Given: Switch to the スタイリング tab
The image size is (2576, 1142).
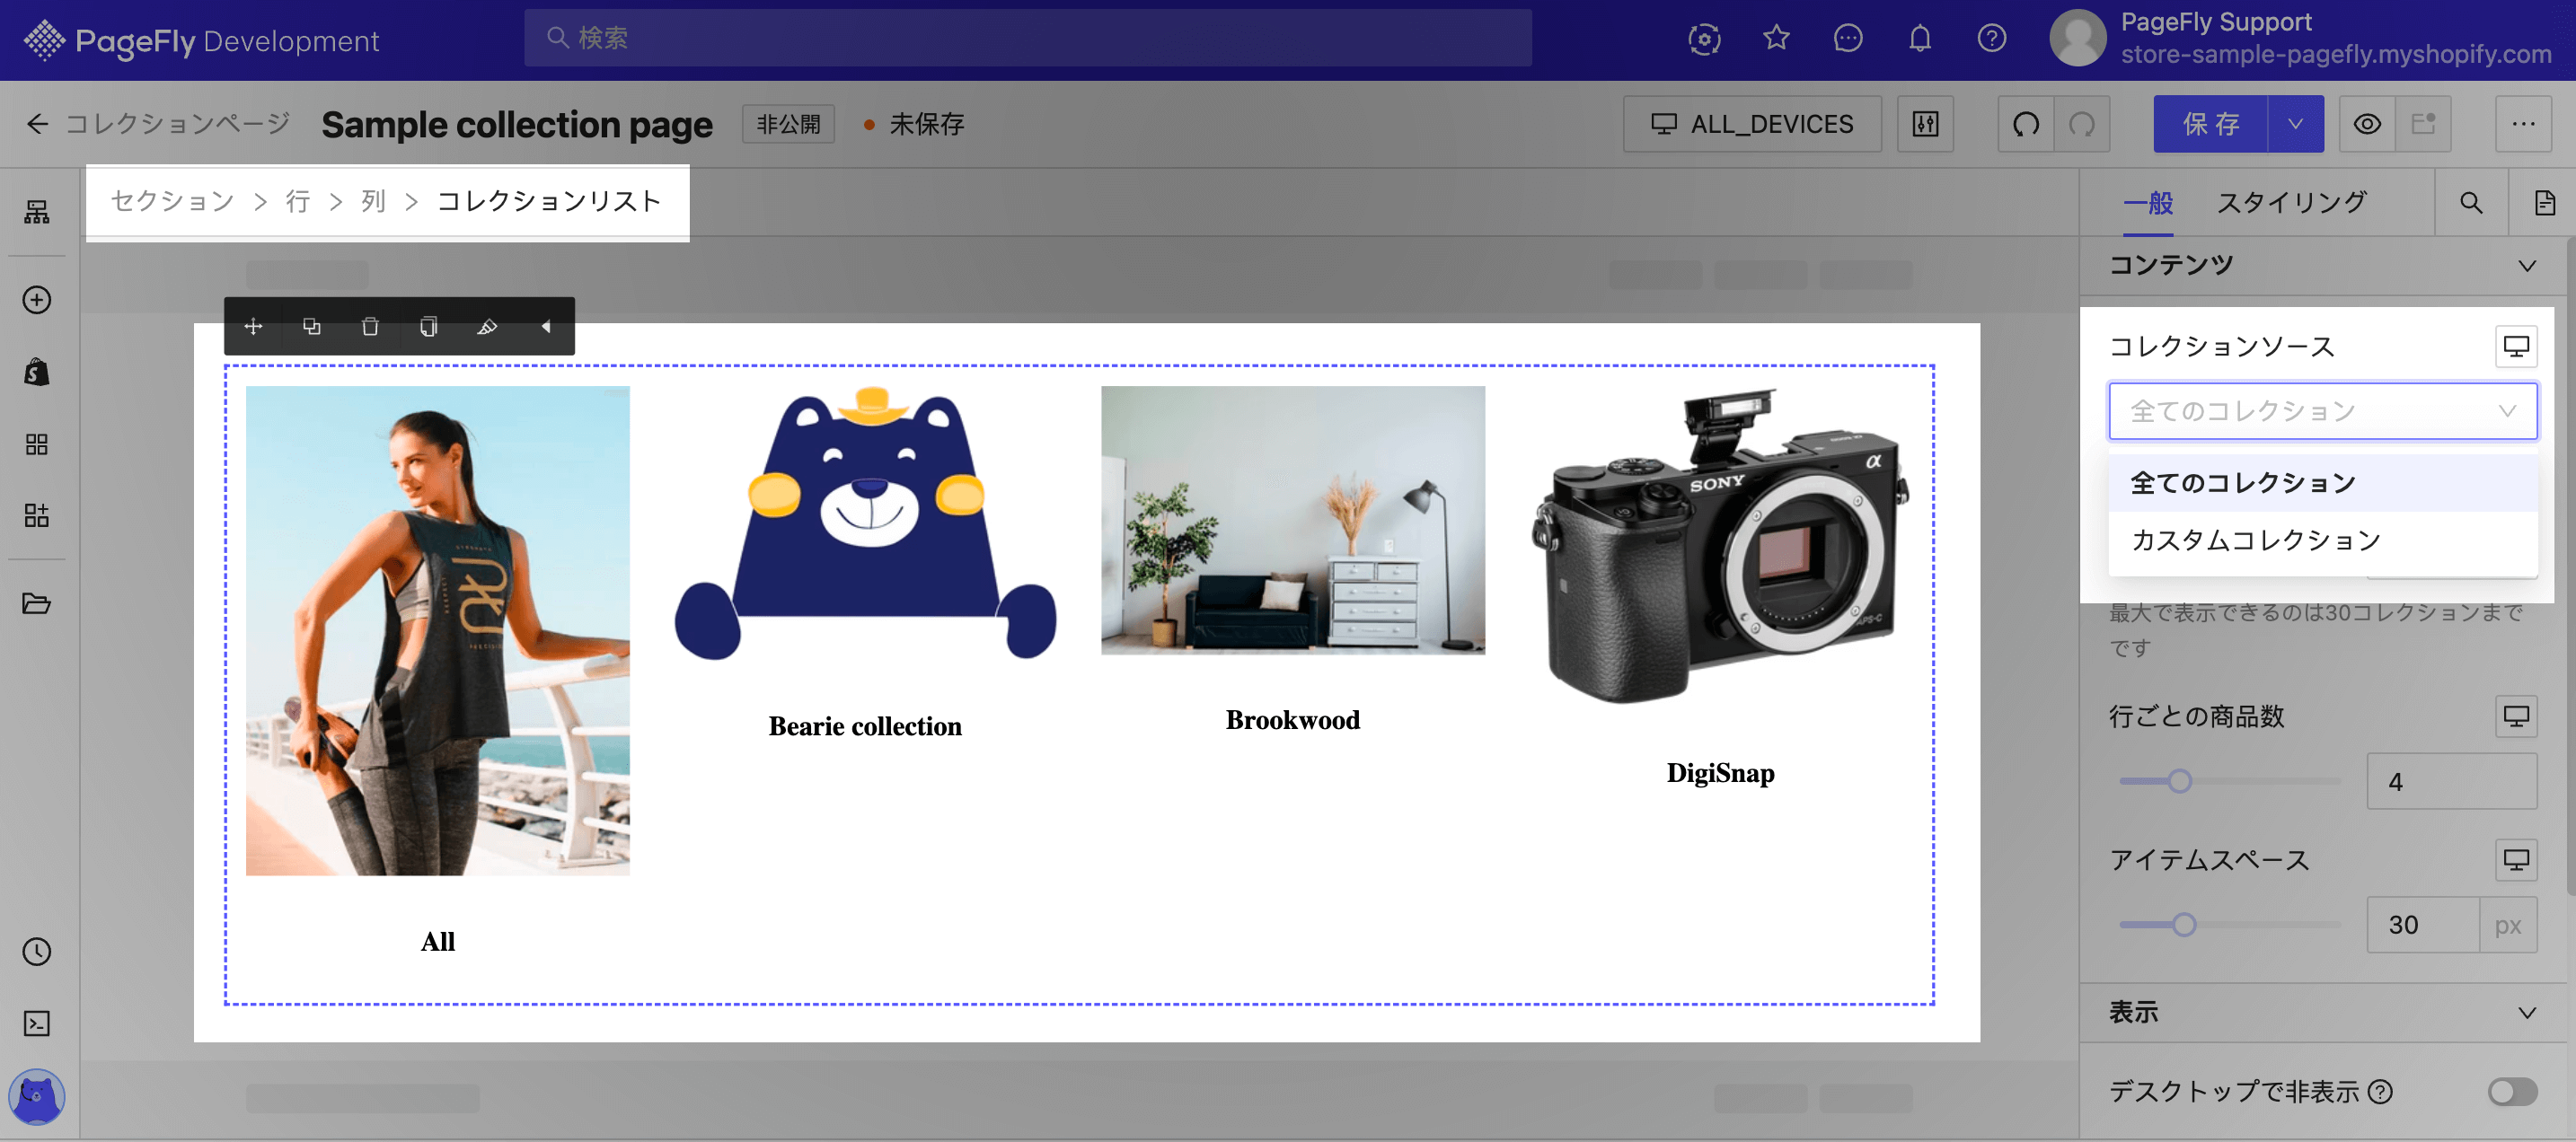Looking at the screenshot, I should click(x=2292, y=203).
